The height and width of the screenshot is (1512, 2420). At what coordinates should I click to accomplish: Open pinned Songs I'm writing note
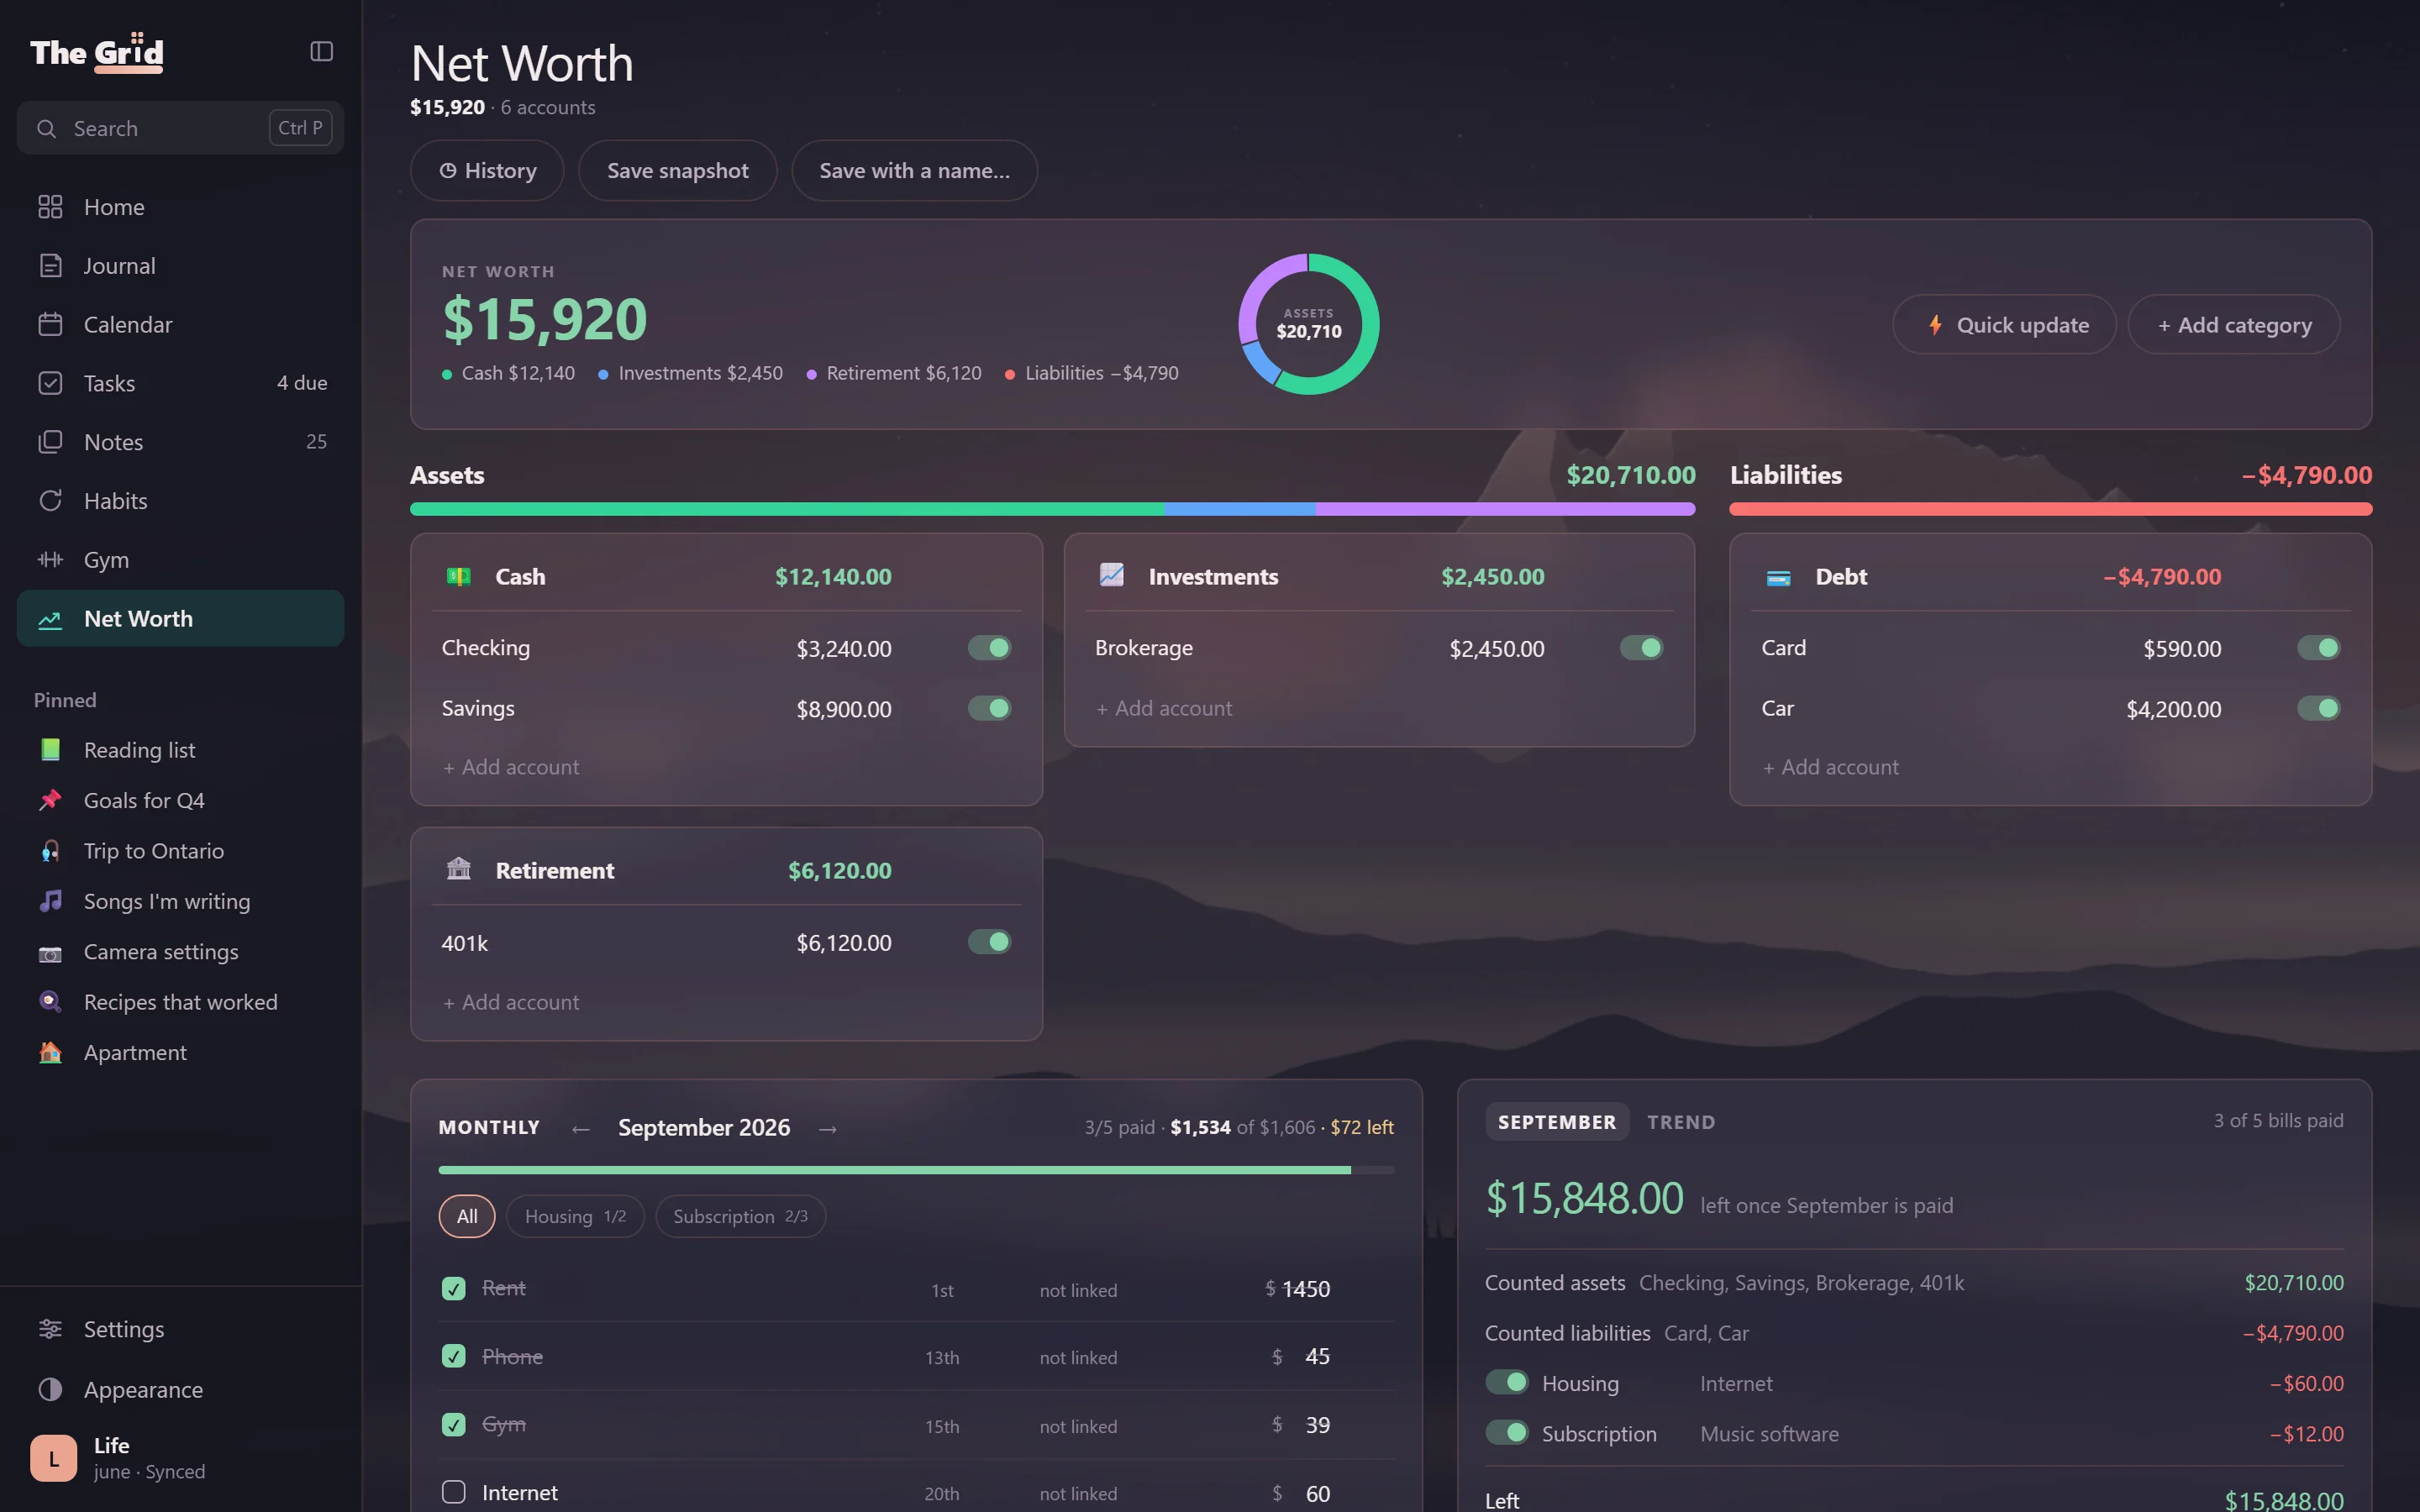tap(180, 901)
